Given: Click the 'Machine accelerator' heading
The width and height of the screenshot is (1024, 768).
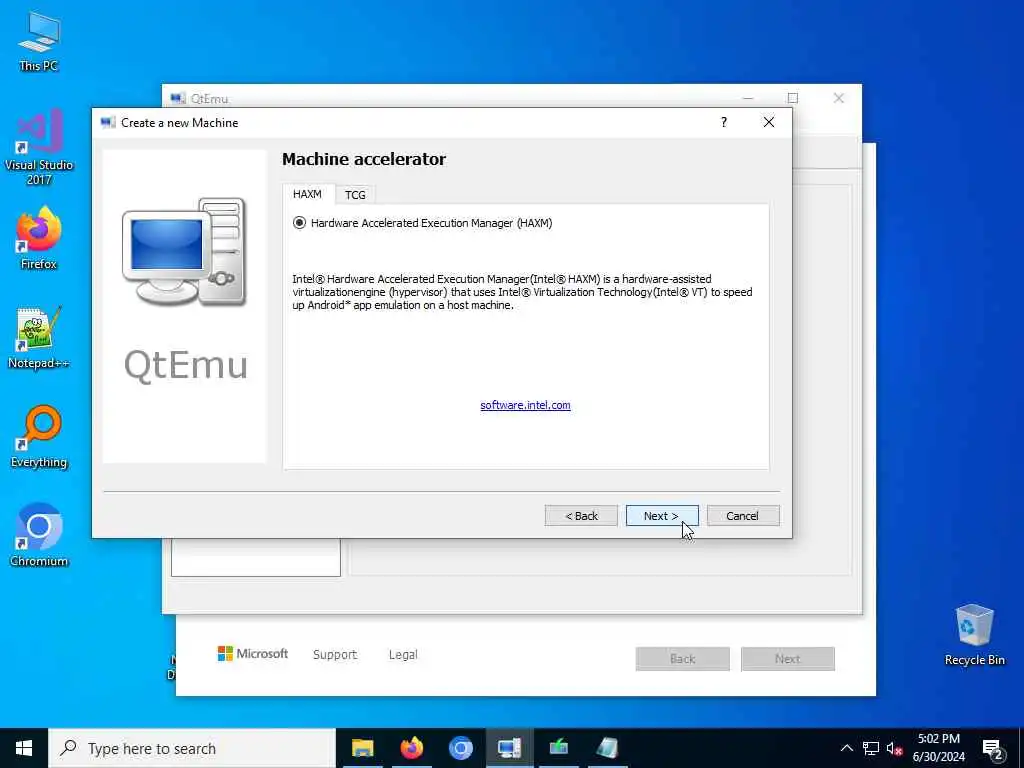Looking at the screenshot, I should point(364,159).
